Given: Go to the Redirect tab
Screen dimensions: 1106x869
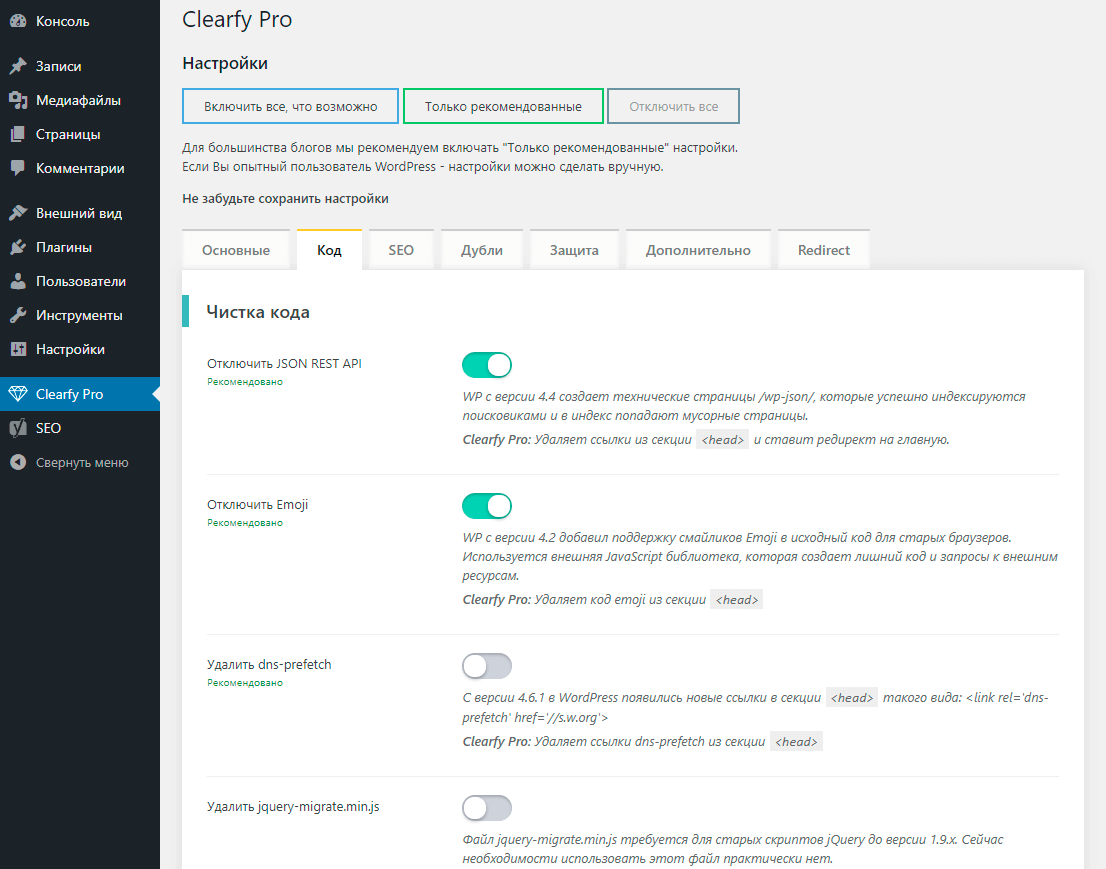Looking at the screenshot, I should coord(824,250).
